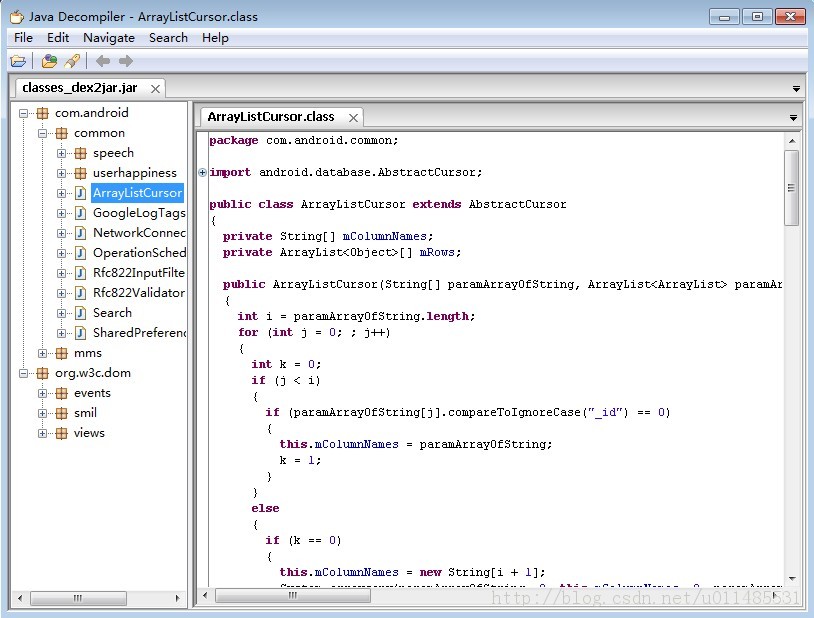
Task: Expand the userhappiness package node
Action: tap(61, 173)
